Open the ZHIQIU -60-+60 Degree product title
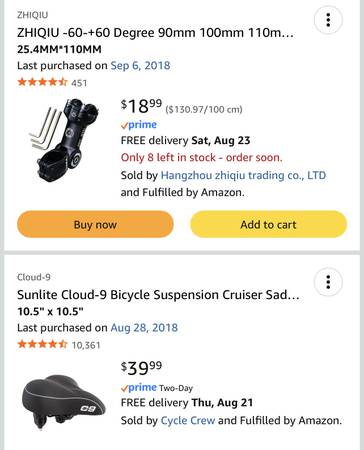The width and height of the screenshot is (364, 450). 155,33
